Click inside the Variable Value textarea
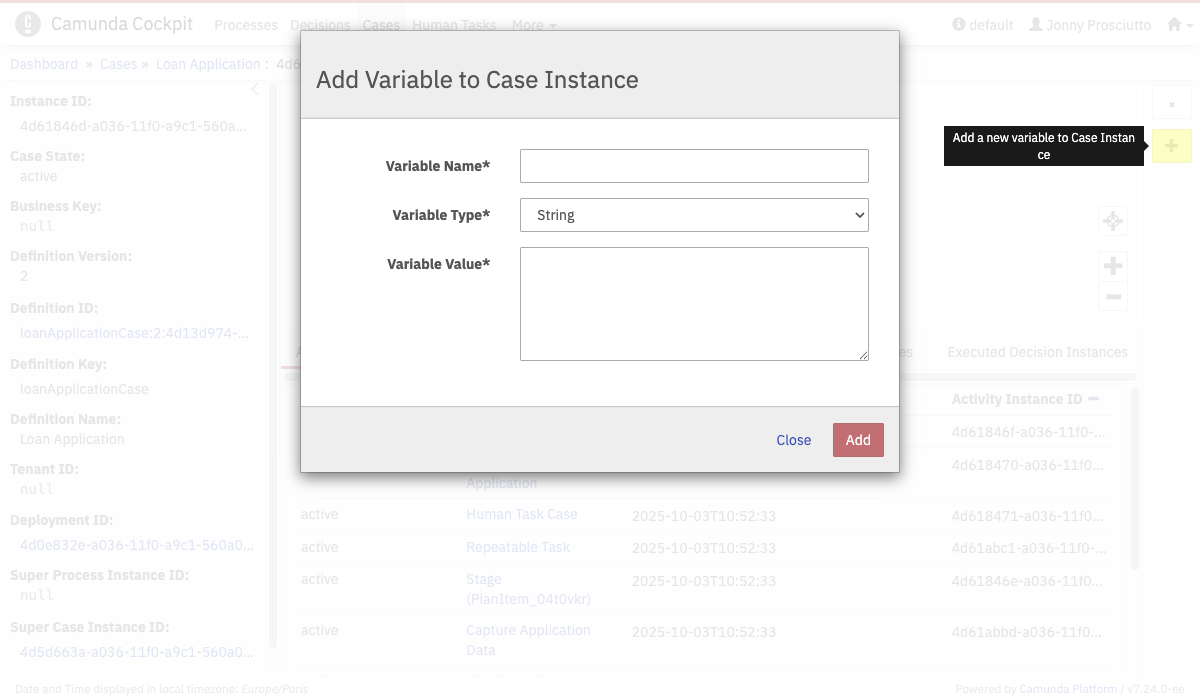The image size is (1200, 700). pyautogui.click(x=694, y=304)
